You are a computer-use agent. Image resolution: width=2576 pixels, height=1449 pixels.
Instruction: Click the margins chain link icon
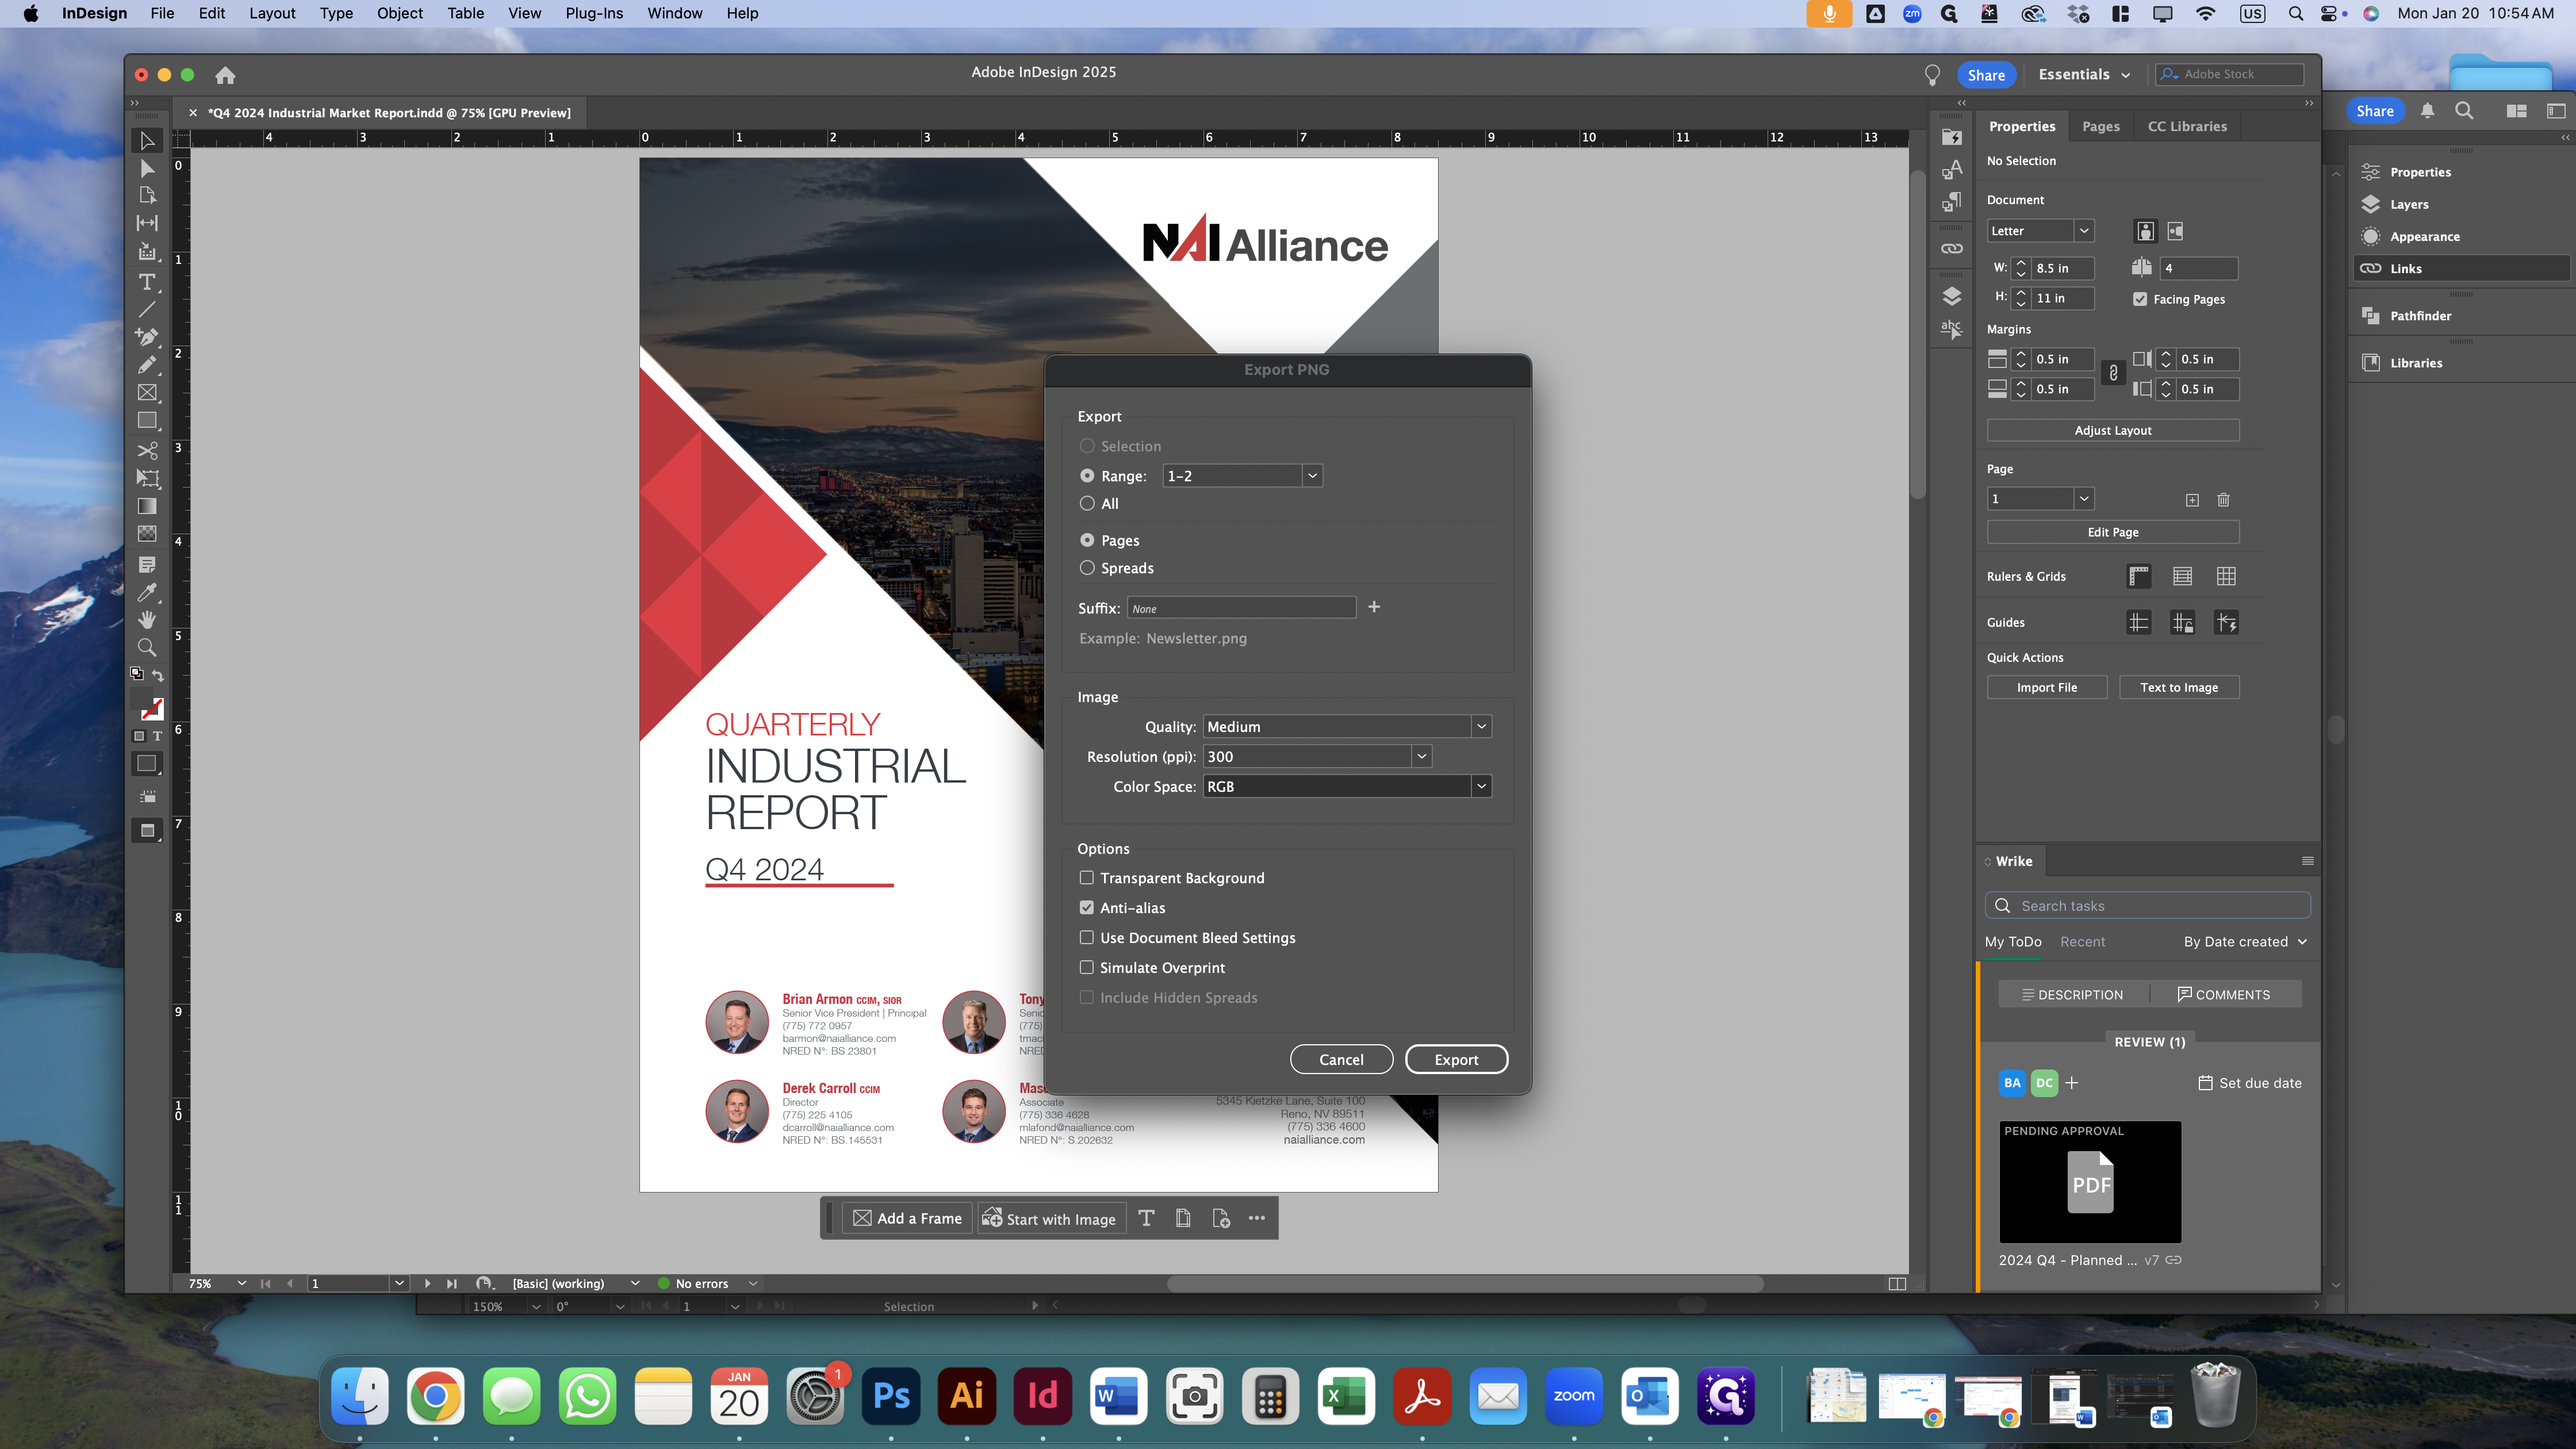tap(2113, 373)
